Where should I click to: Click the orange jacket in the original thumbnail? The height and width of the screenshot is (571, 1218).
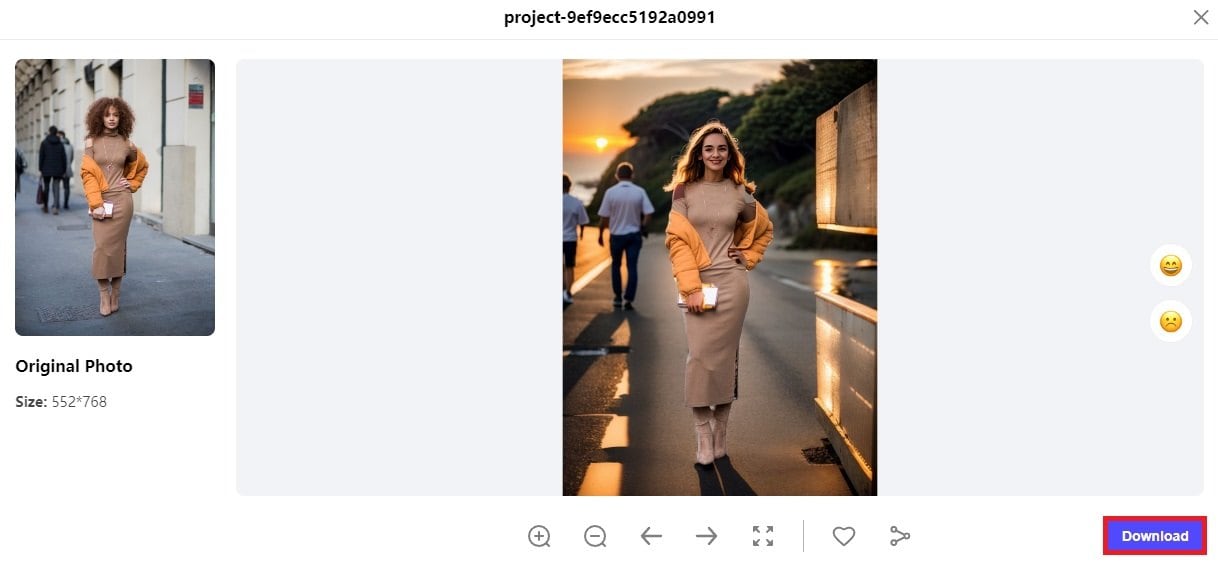(93, 182)
